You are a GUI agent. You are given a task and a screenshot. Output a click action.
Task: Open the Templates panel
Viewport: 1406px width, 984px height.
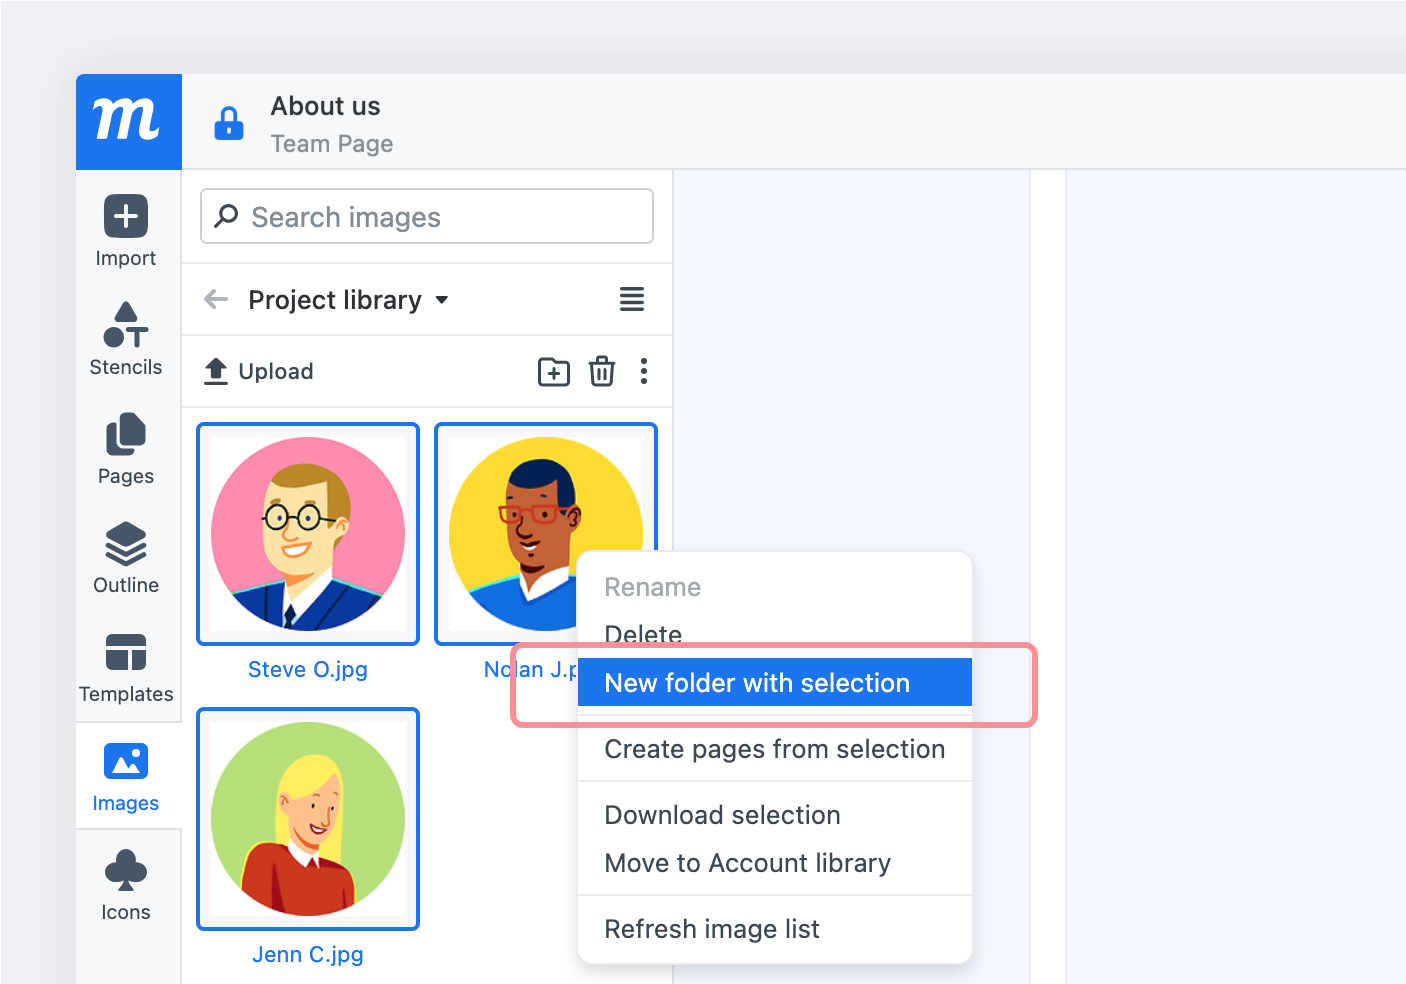pos(126,667)
